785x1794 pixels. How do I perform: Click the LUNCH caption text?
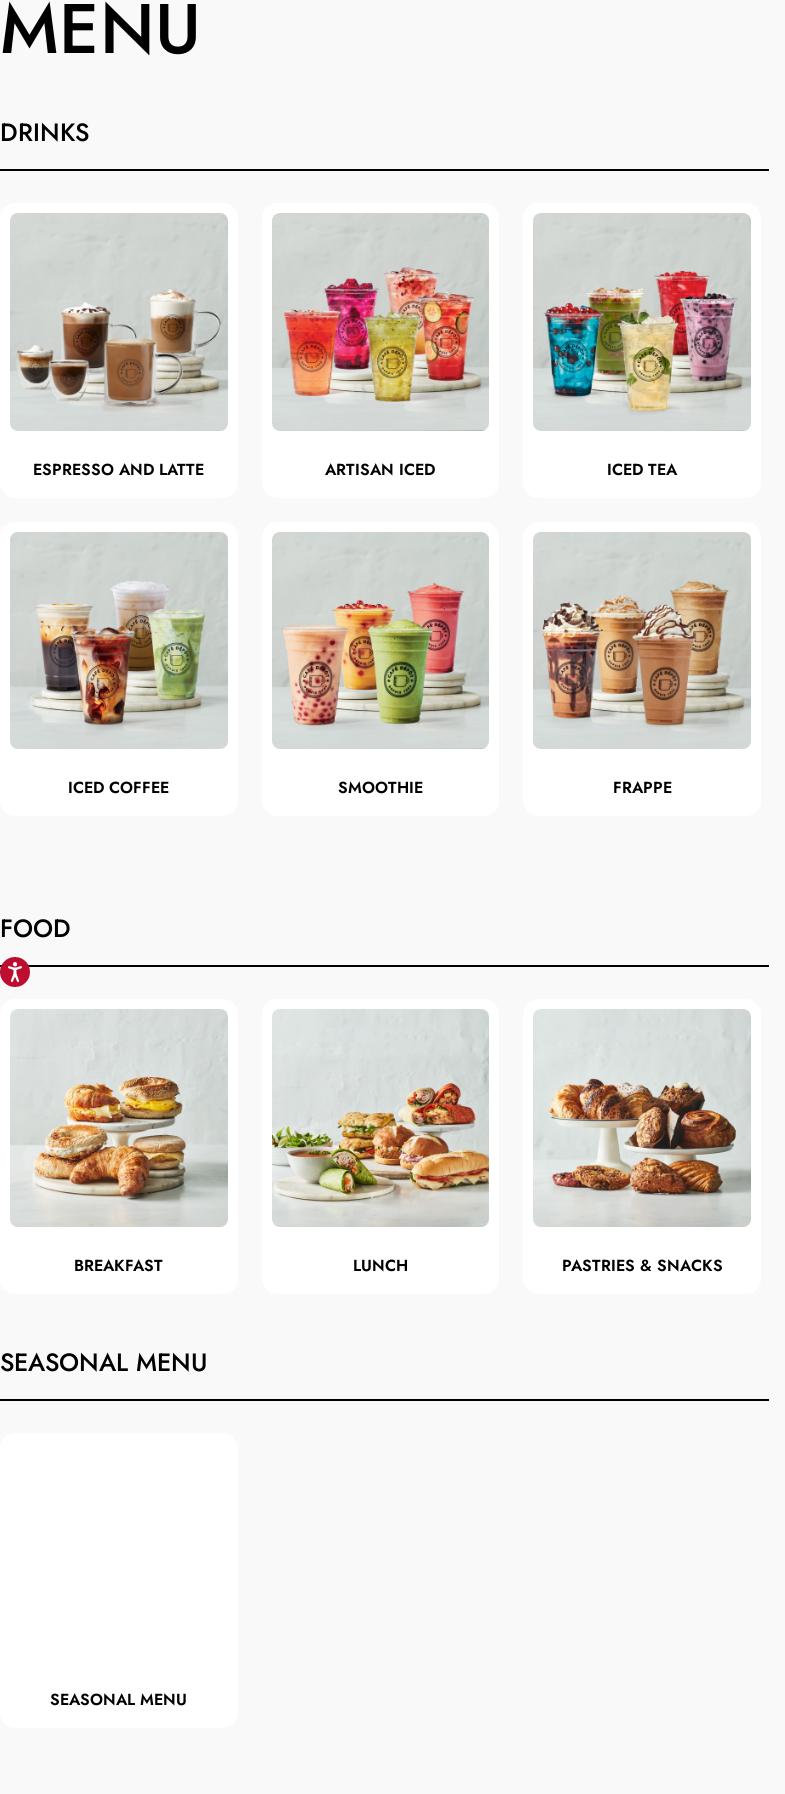tap(380, 1265)
